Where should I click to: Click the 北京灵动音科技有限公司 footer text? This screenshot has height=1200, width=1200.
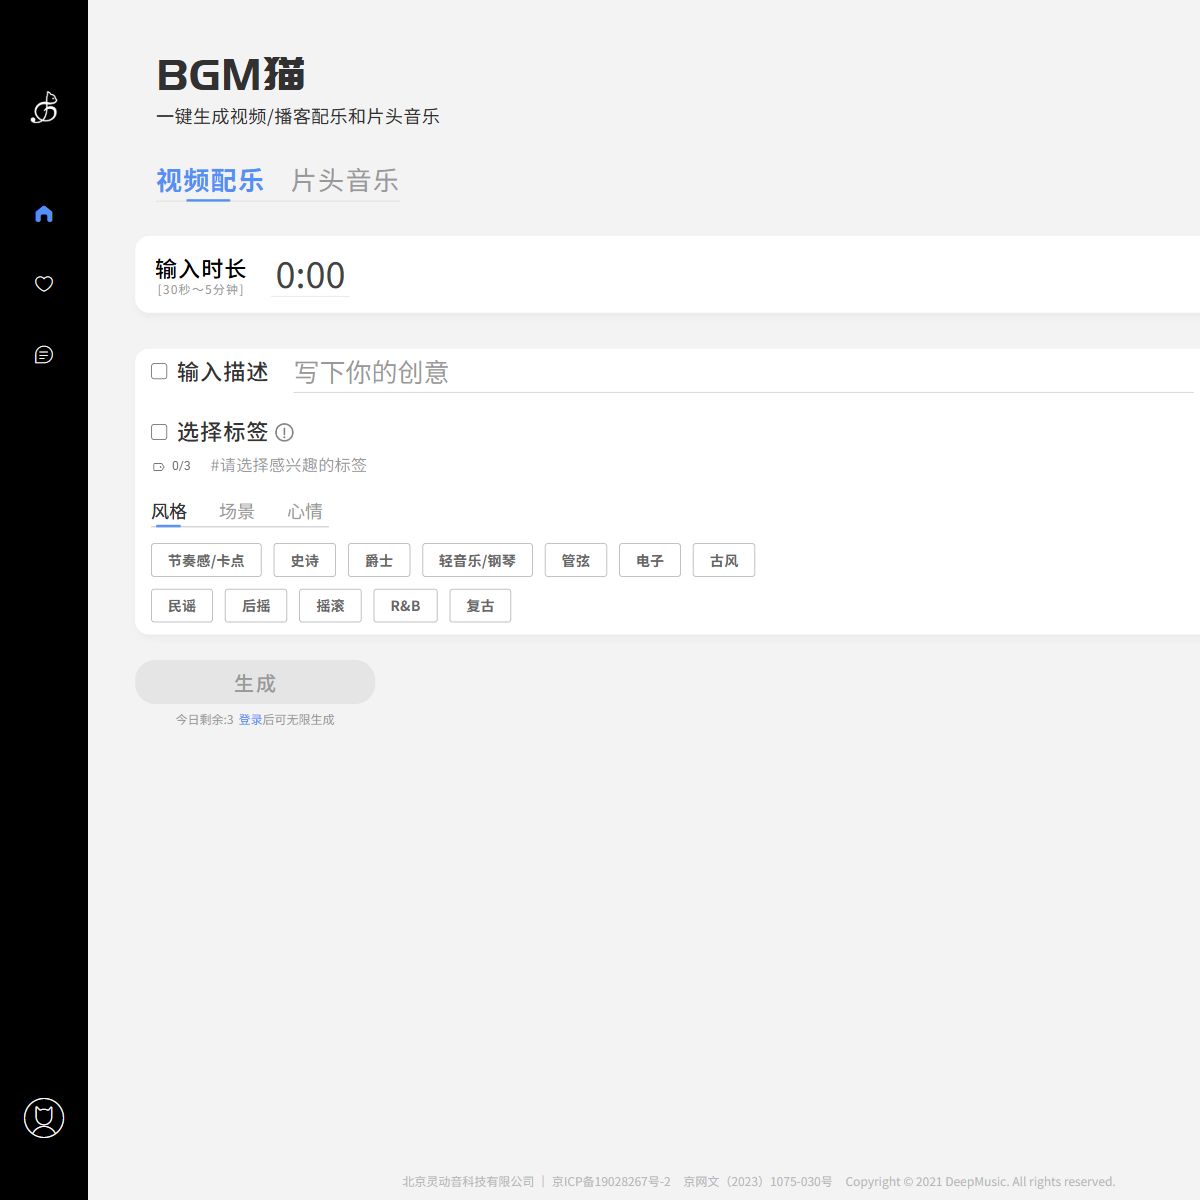pyautogui.click(x=468, y=1182)
